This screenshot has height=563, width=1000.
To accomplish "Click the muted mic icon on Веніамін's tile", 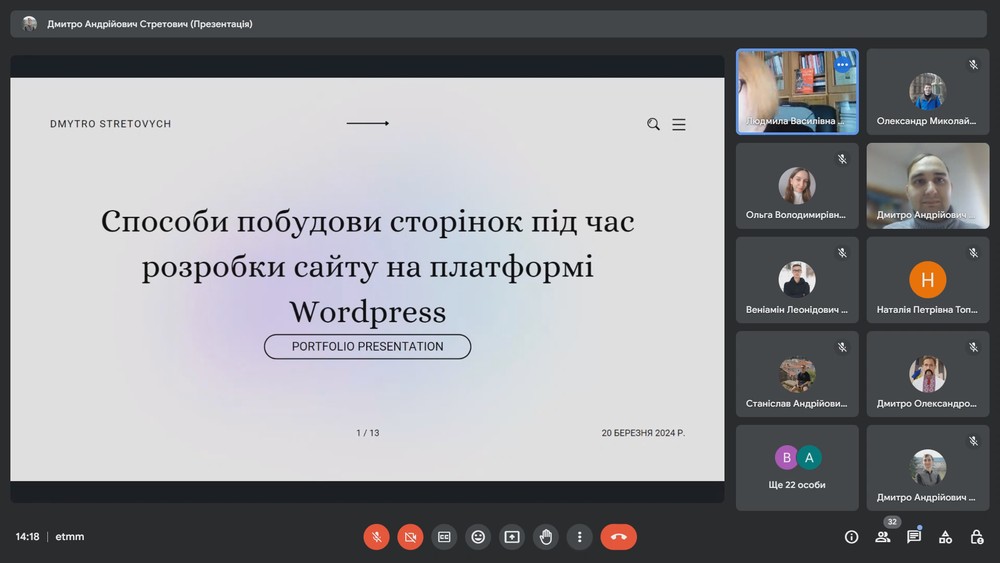I will [x=842, y=252].
